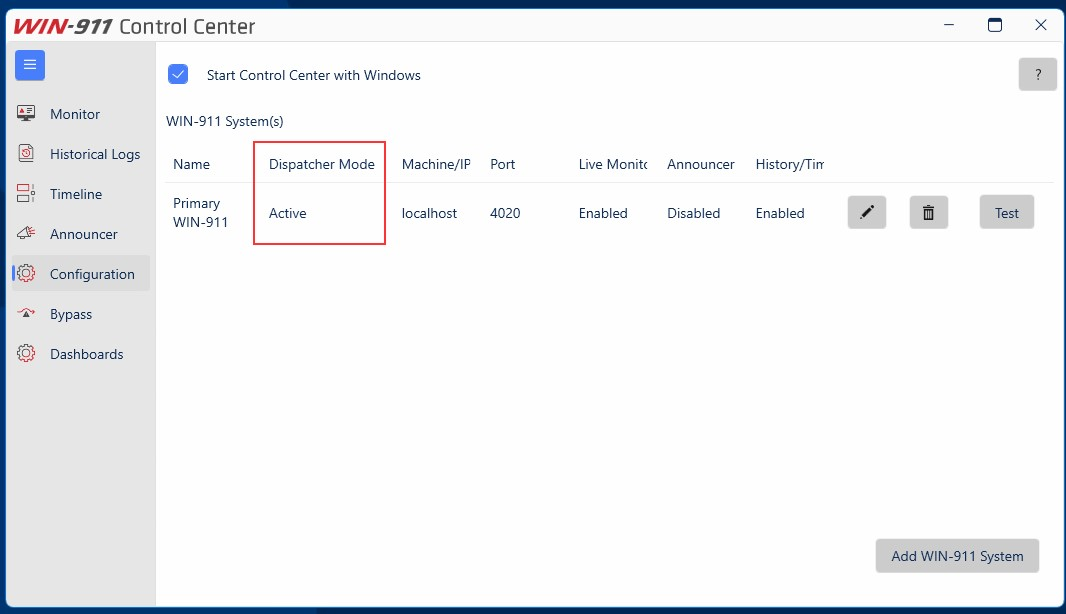Click the localhost machine value
Viewport: 1066px width, 614px height.
429,213
